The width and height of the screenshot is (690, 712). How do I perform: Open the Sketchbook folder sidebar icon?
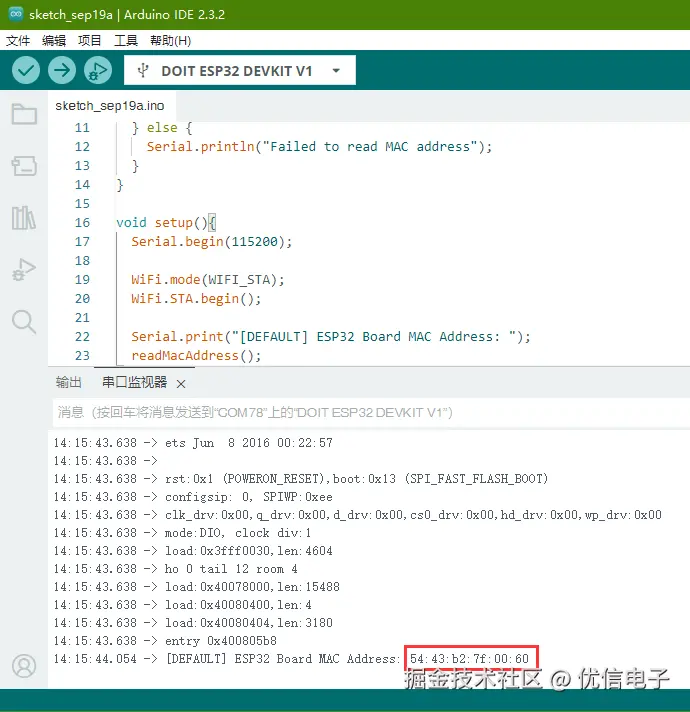(24, 114)
